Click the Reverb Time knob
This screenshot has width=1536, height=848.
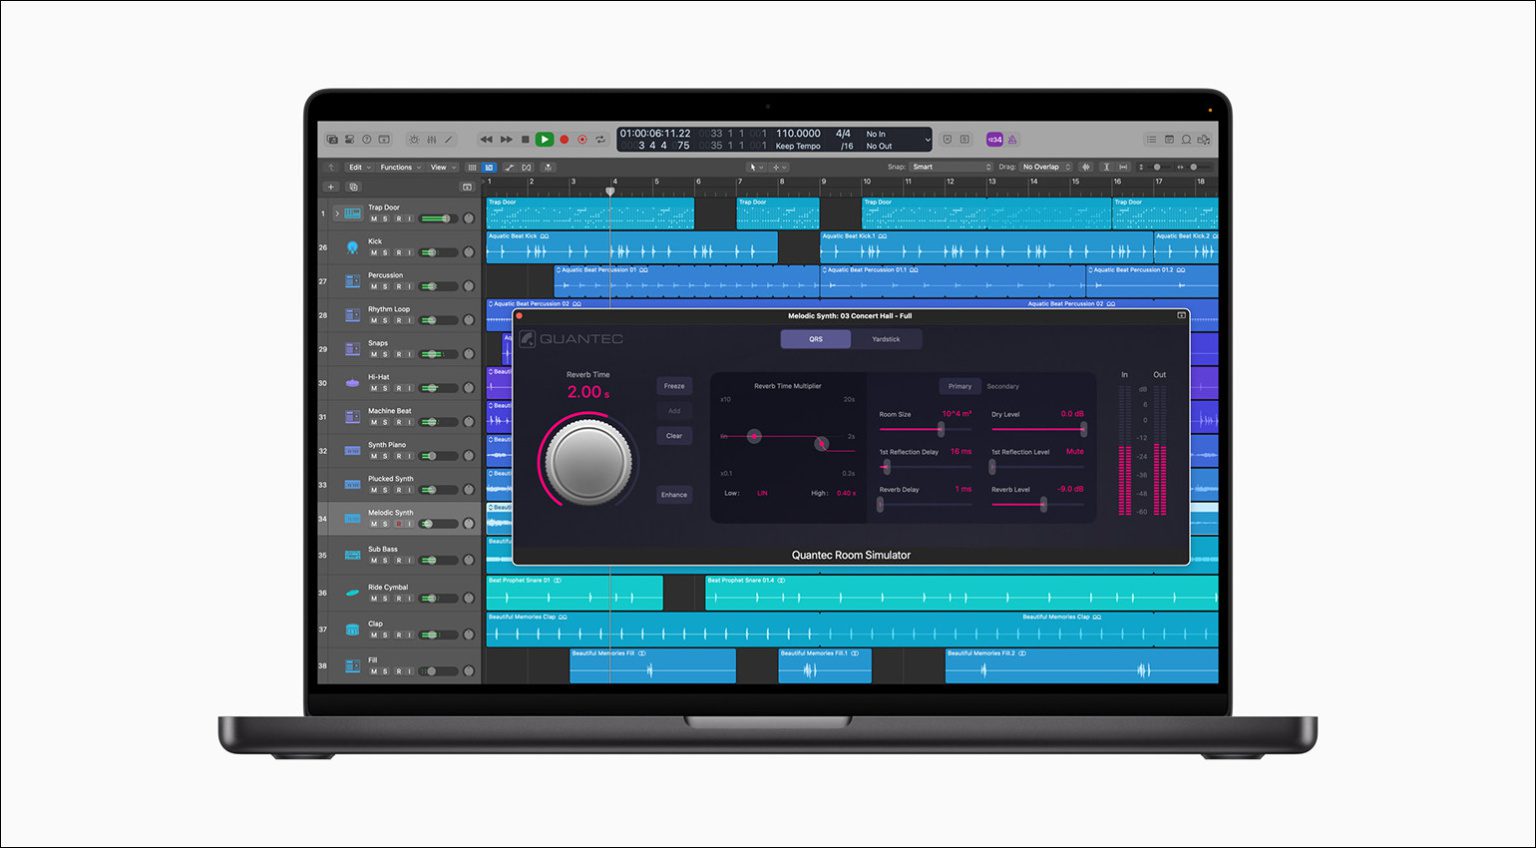click(589, 462)
